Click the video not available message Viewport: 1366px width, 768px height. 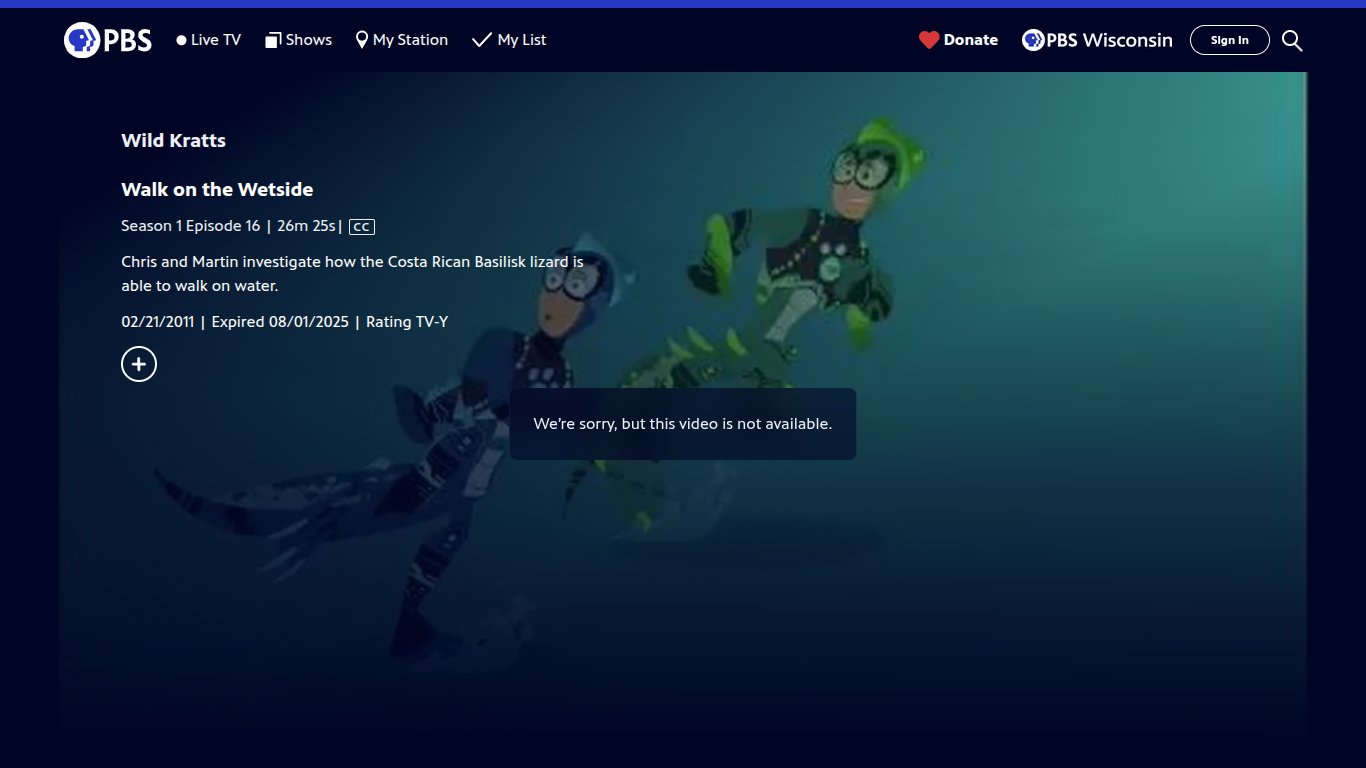pos(683,424)
